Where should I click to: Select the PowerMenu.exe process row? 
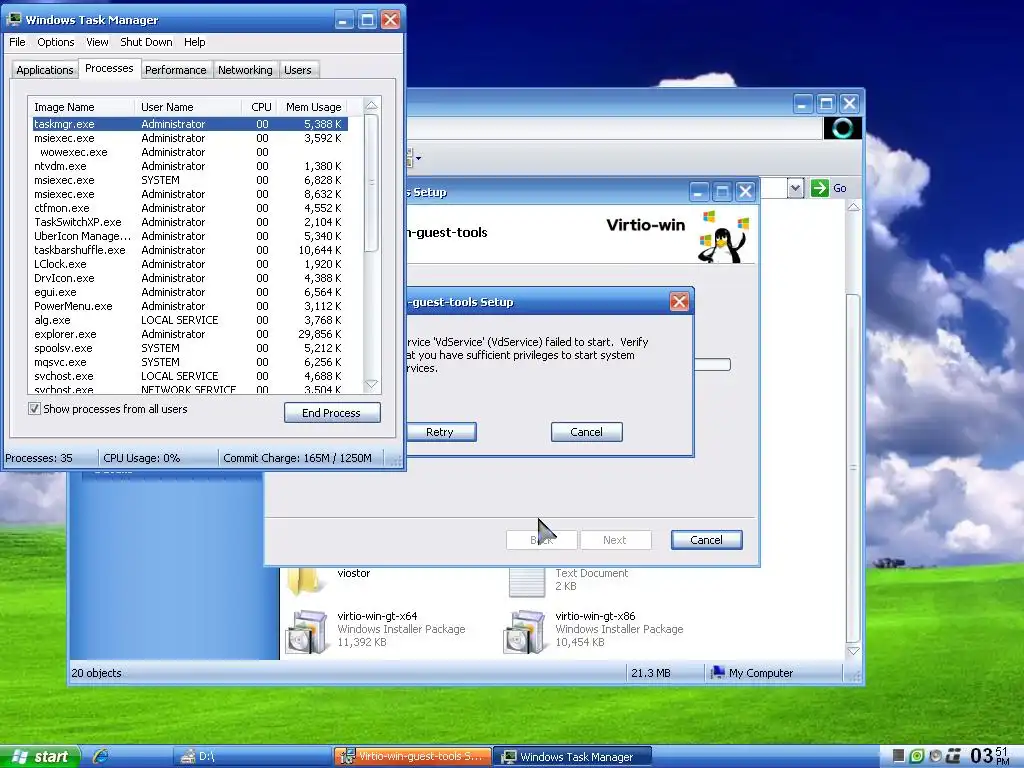(189, 306)
